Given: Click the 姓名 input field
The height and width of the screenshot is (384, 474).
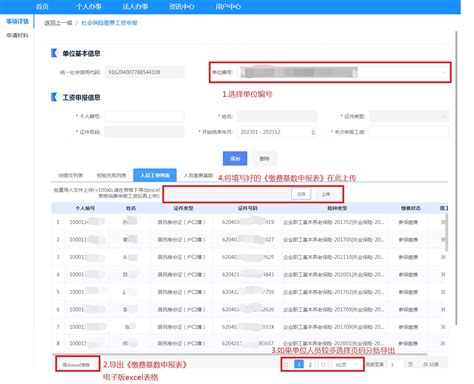Looking at the screenshot, I should pyautogui.click(x=277, y=116).
